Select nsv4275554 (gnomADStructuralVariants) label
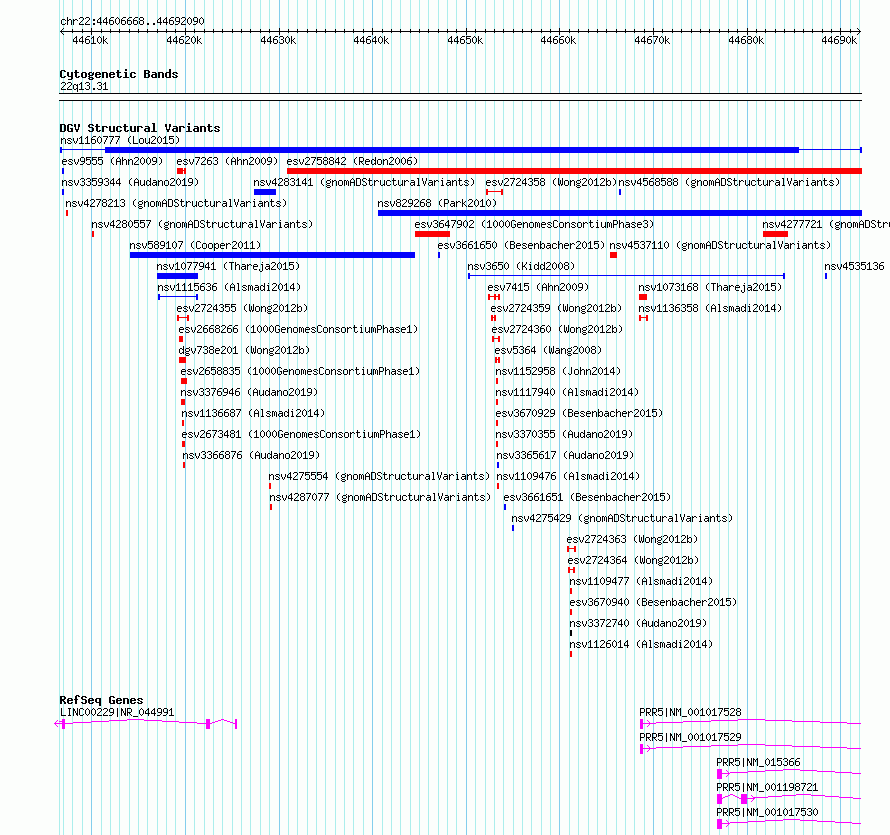This screenshot has height=835, width=890. coord(379,476)
